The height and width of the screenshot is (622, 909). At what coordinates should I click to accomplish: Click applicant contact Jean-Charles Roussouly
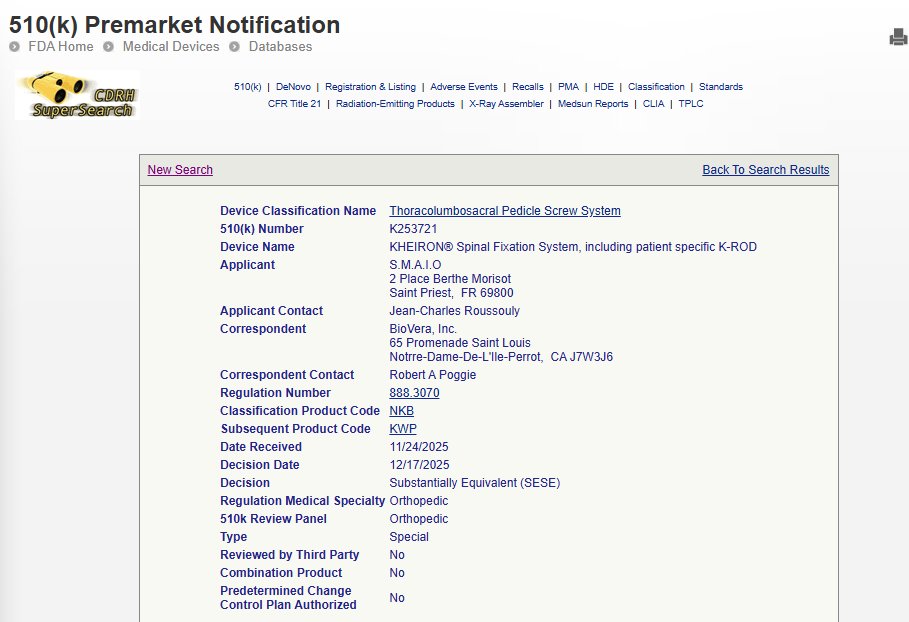(454, 311)
